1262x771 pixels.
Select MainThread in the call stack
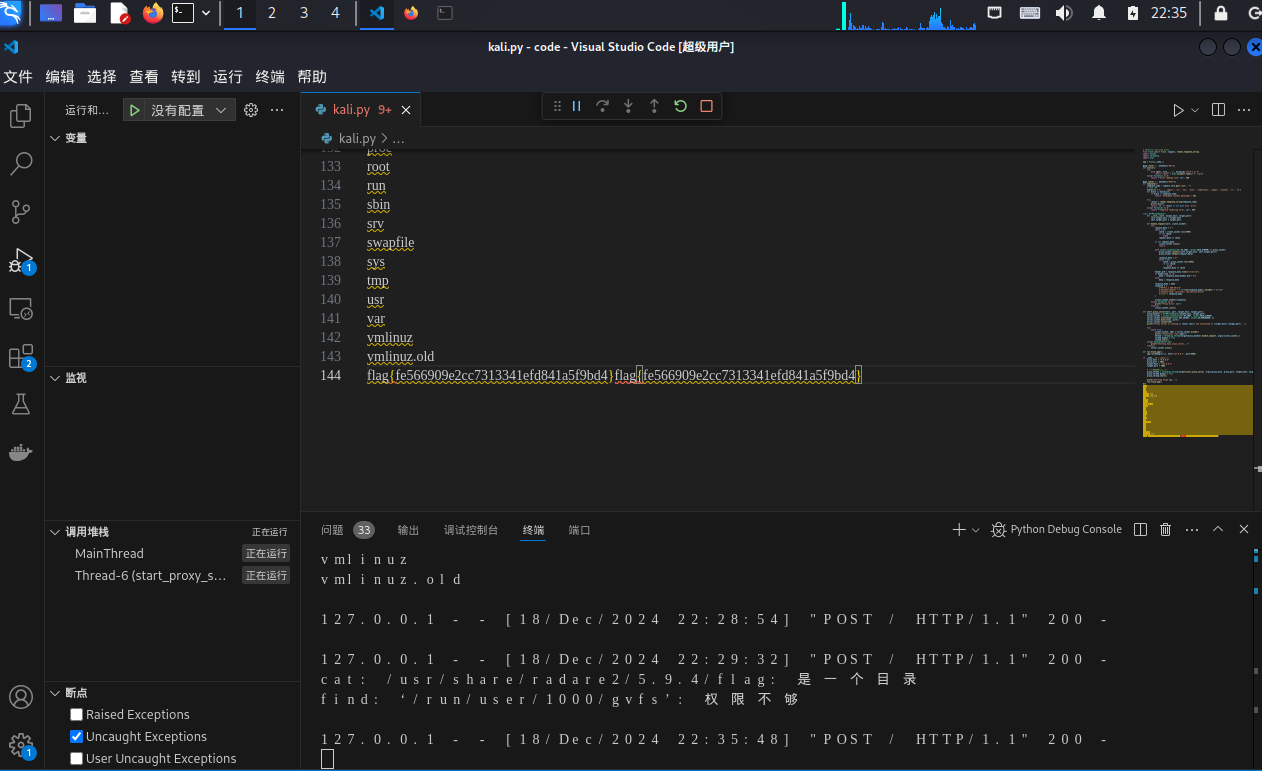pyautogui.click(x=109, y=553)
